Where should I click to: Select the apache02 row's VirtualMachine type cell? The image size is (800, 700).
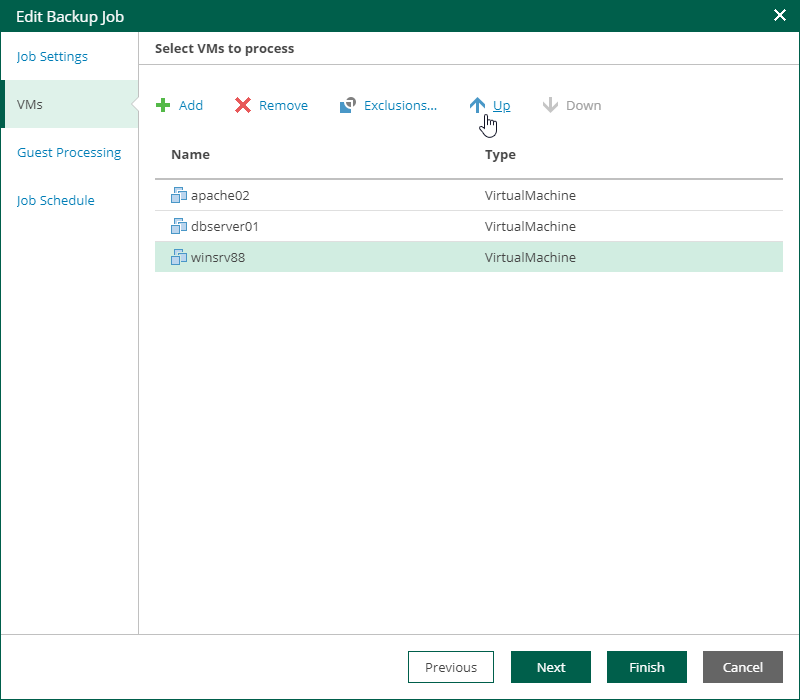tap(530, 195)
